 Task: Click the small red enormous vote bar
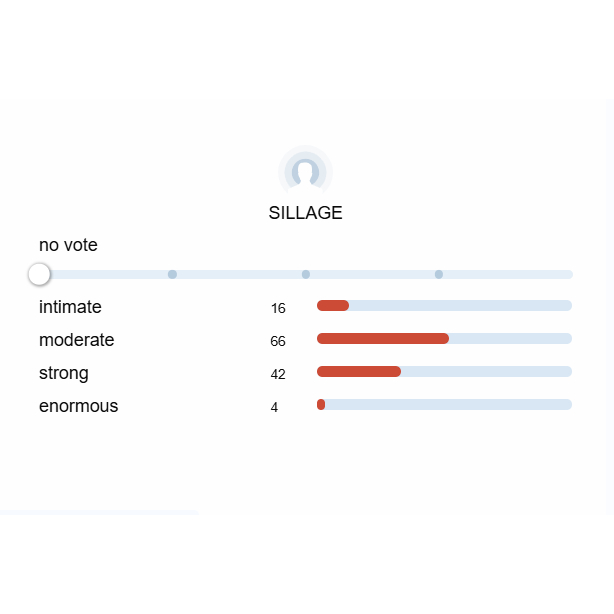(x=321, y=404)
